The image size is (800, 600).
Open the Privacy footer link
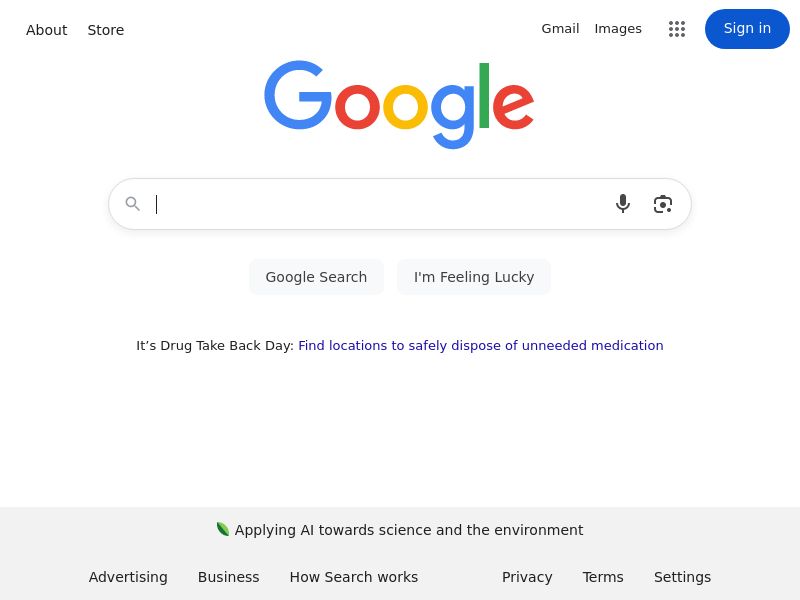point(527,577)
